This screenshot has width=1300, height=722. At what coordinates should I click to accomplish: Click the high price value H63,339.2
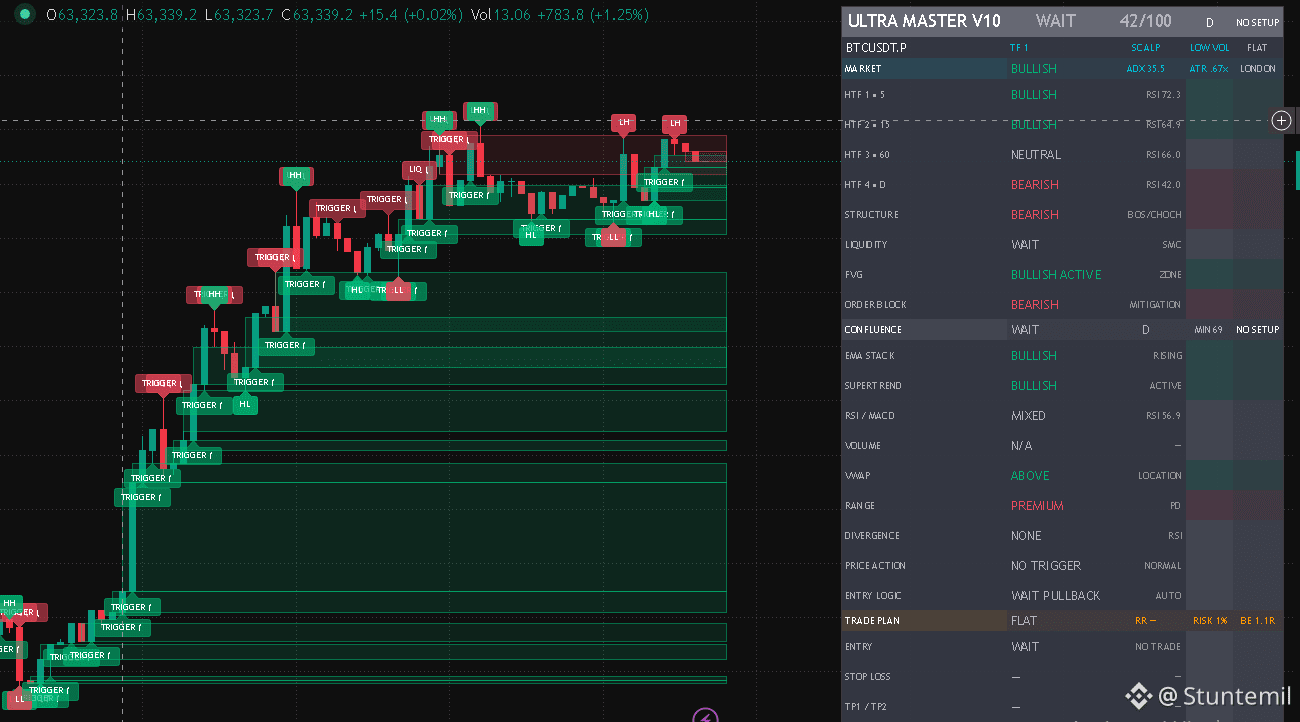pyautogui.click(x=162, y=15)
